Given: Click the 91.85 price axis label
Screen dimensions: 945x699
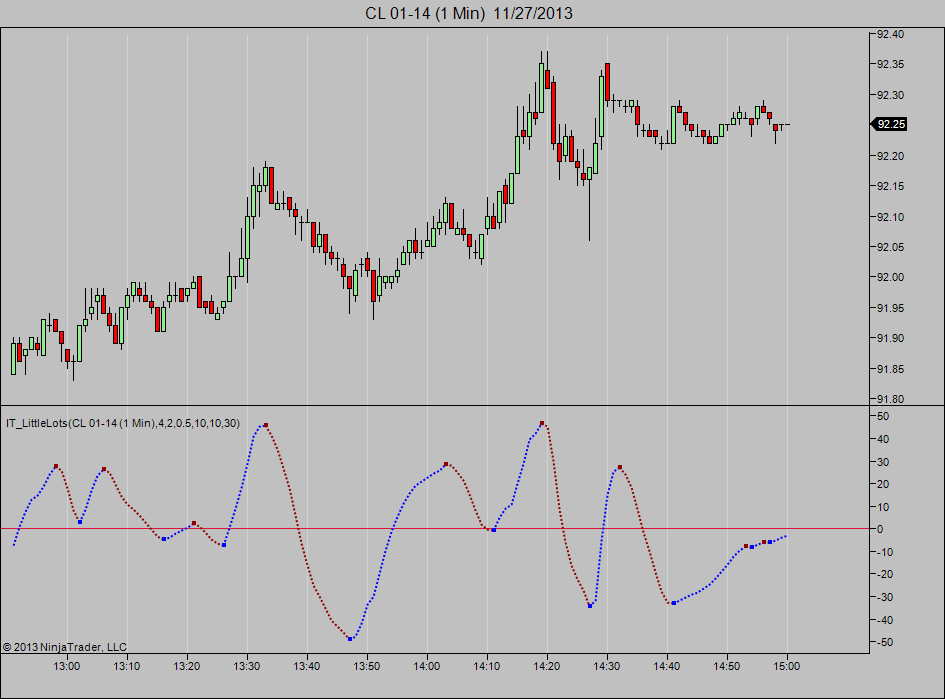Looking at the screenshot, I should click(890, 369).
